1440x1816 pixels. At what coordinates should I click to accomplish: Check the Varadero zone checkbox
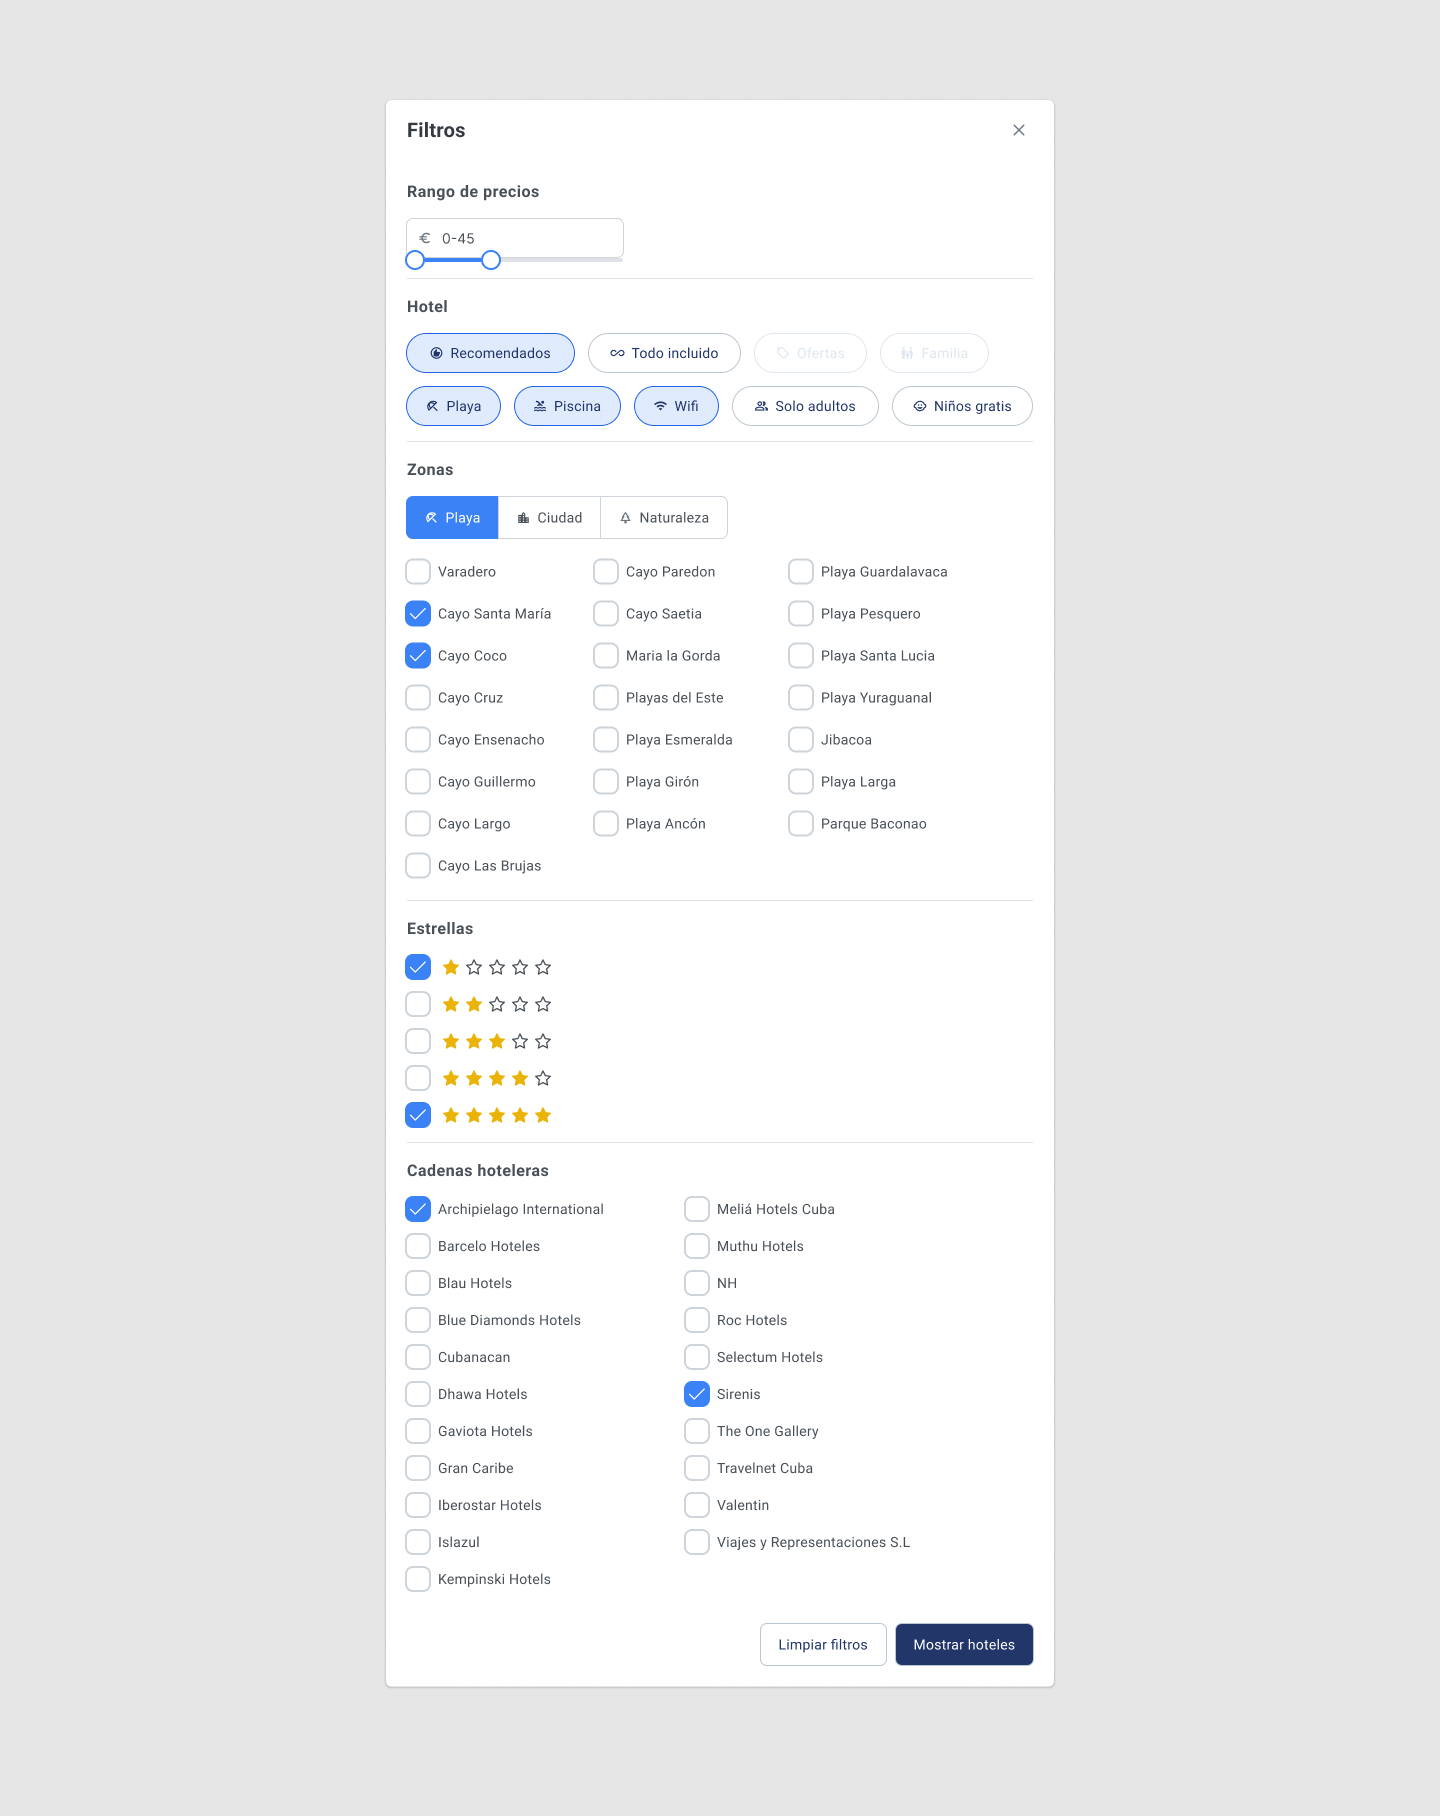click(418, 572)
